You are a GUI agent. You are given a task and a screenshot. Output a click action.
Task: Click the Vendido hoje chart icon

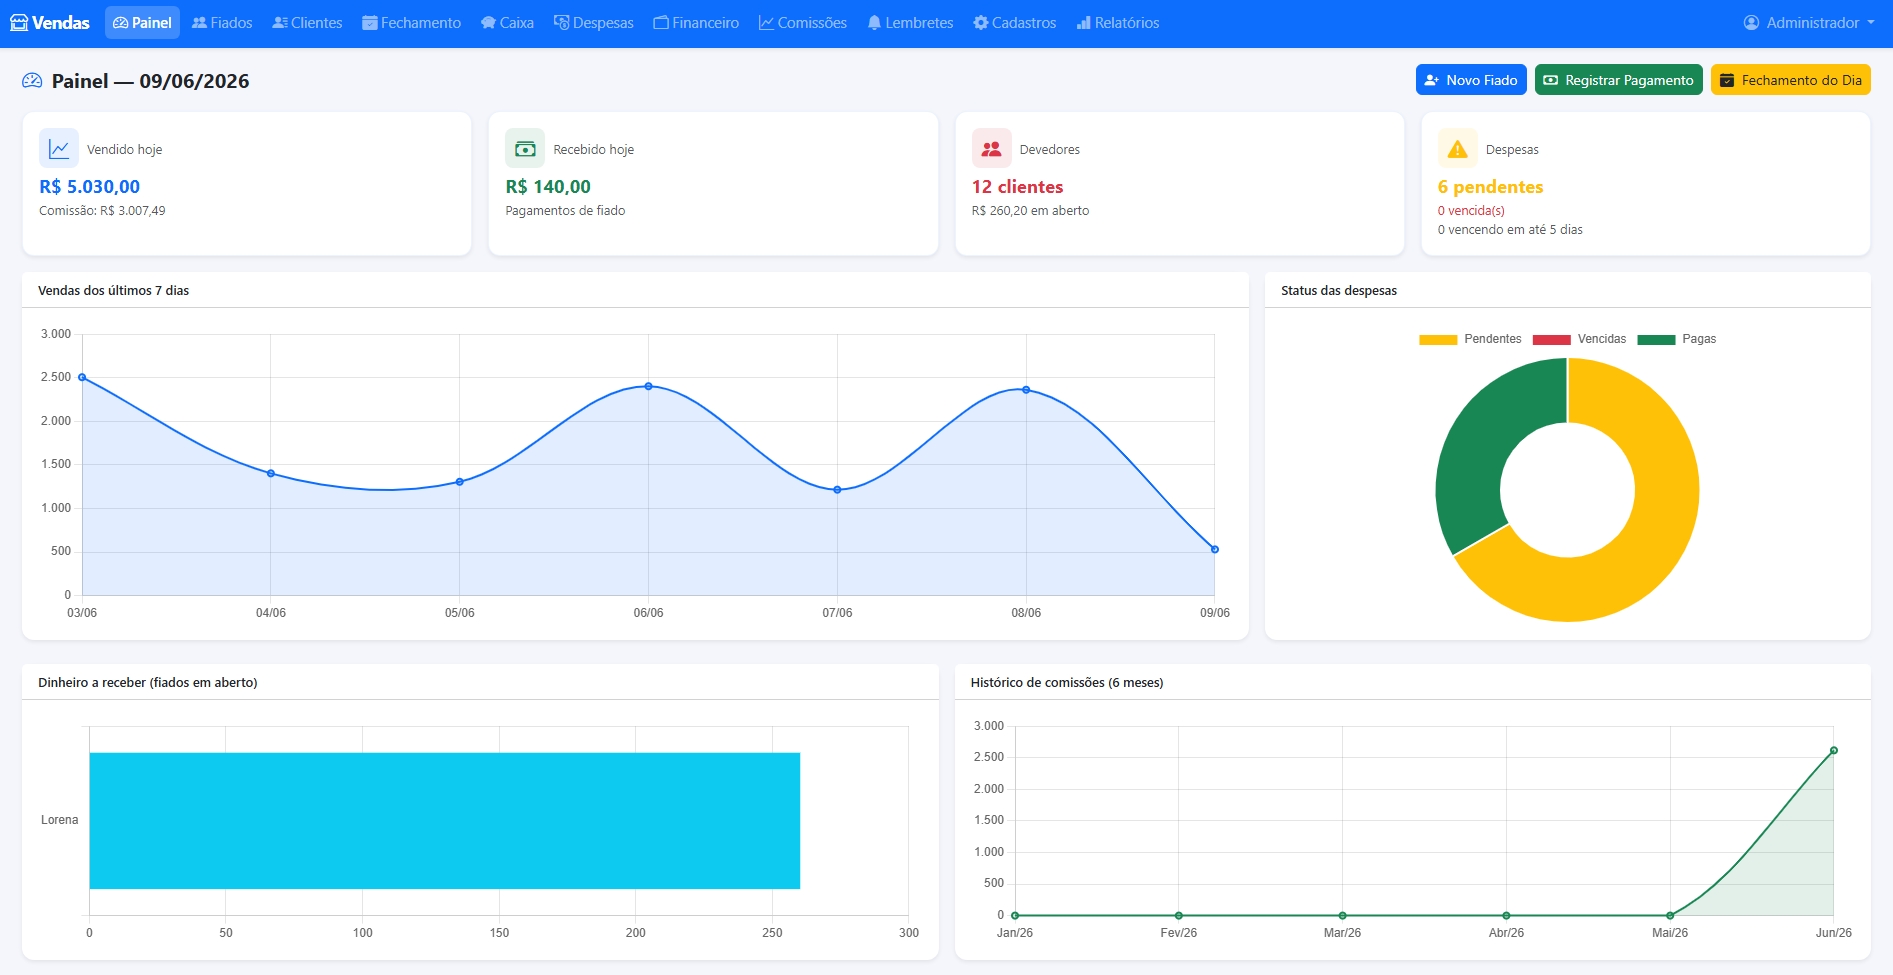(59, 149)
